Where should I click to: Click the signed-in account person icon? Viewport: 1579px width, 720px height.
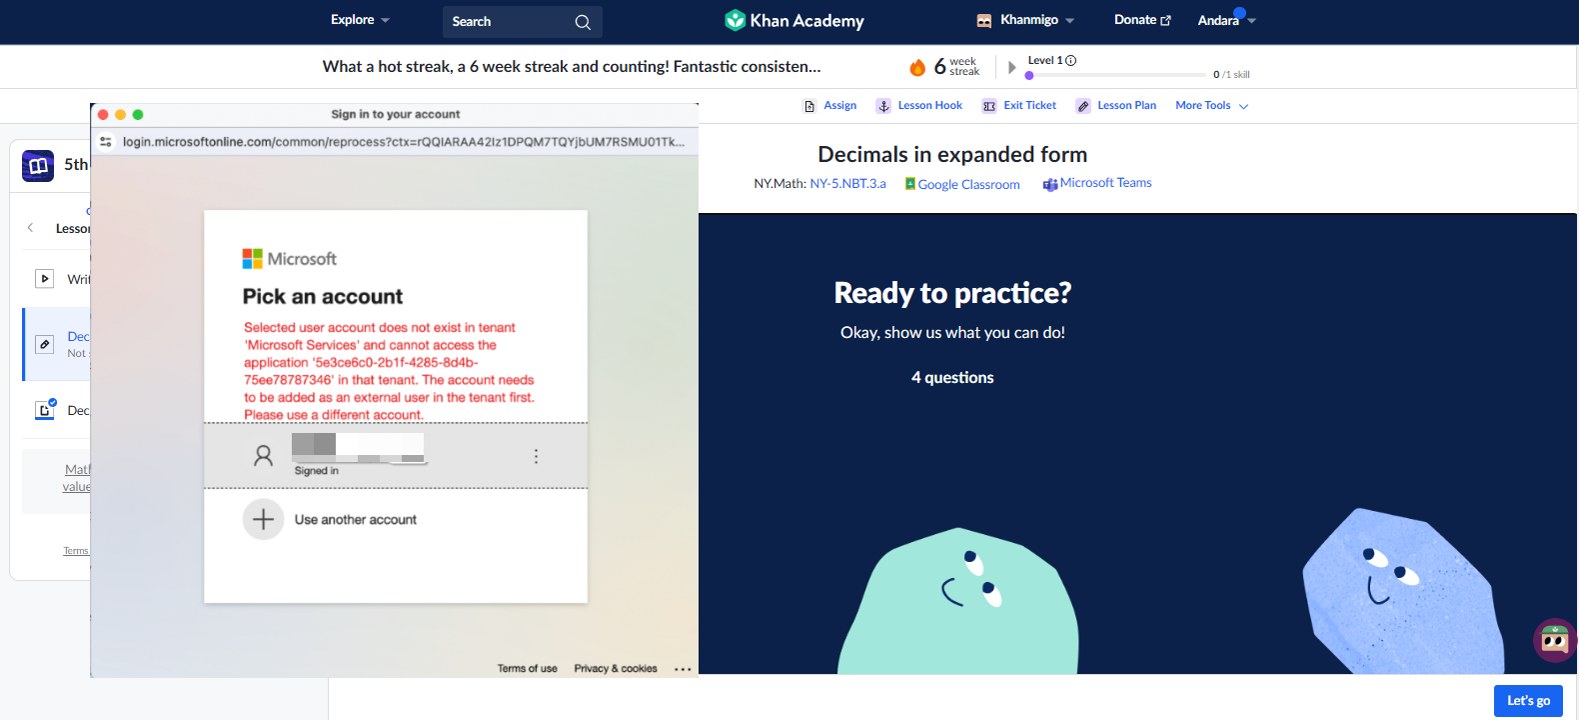[x=263, y=456]
